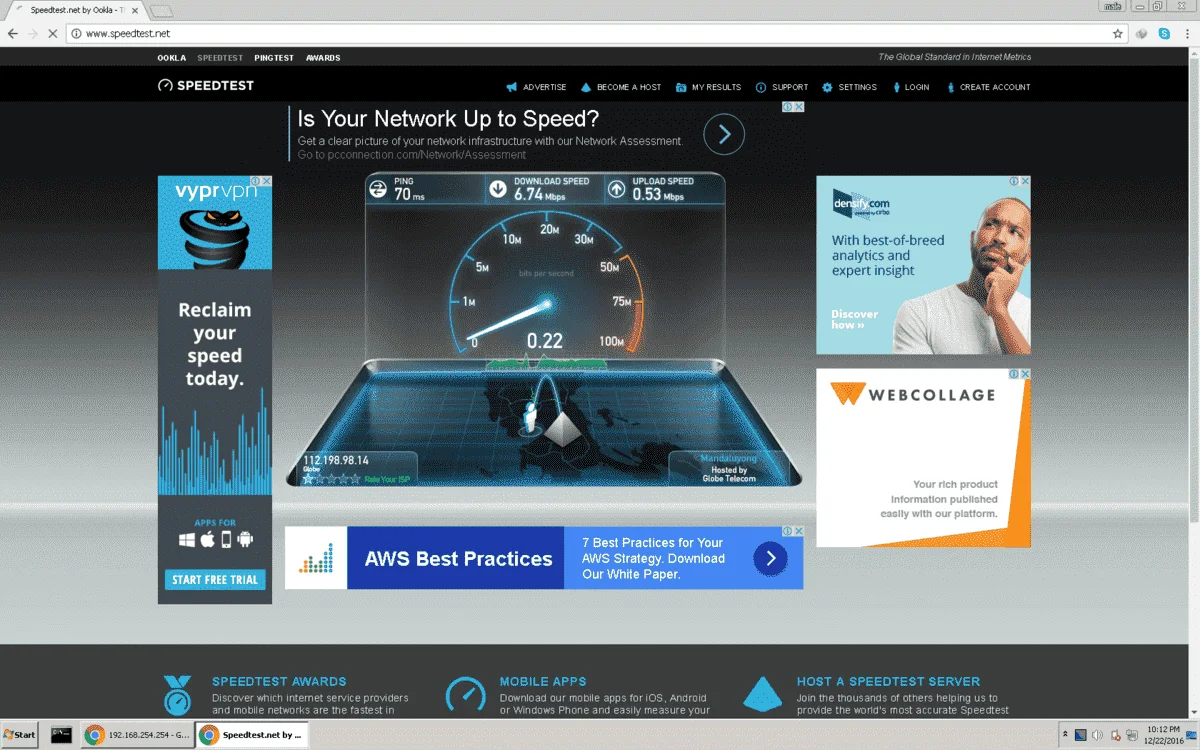
Task: Click the Speedtest logo in the header
Action: coord(206,86)
